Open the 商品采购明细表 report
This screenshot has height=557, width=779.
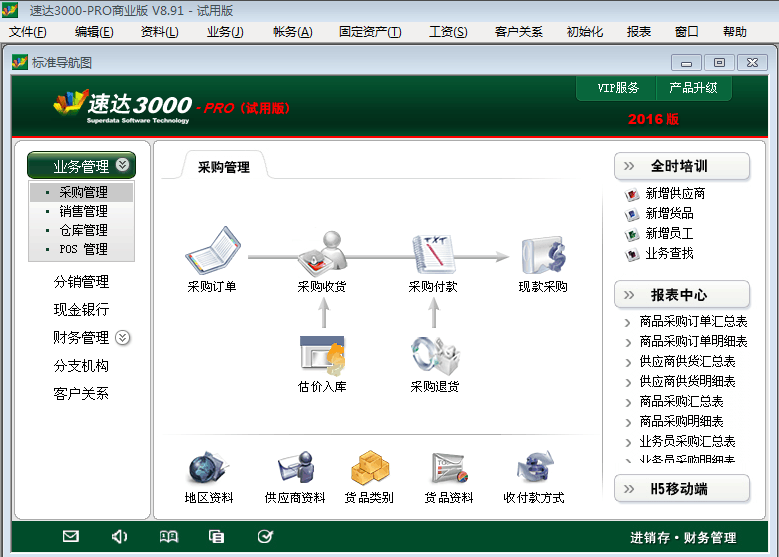pos(681,421)
